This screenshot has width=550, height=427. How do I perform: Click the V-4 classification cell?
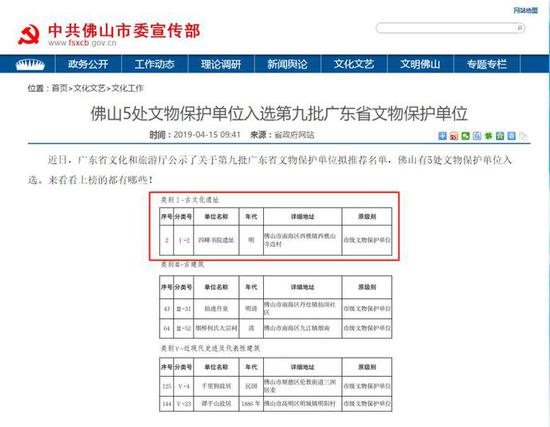click(184, 386)
